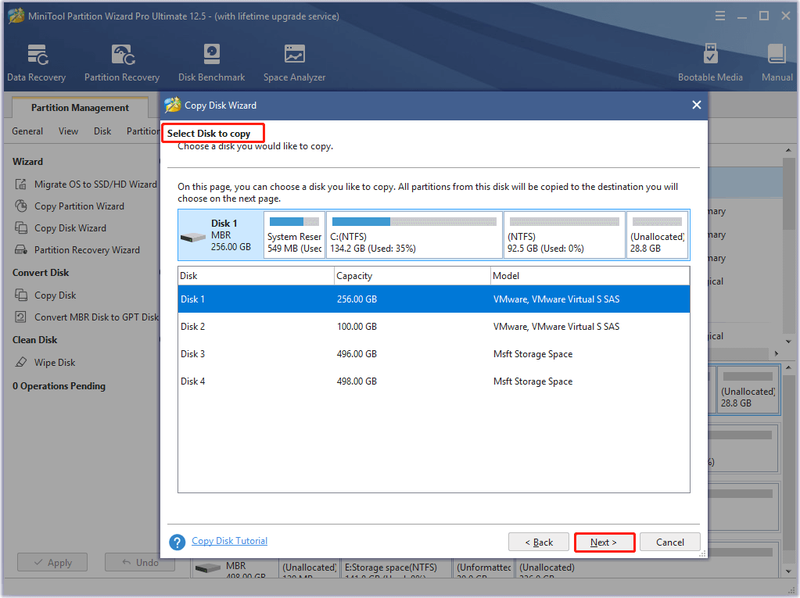
Task: Open the Data Recovery tool icon
Action: pos(37,55)
